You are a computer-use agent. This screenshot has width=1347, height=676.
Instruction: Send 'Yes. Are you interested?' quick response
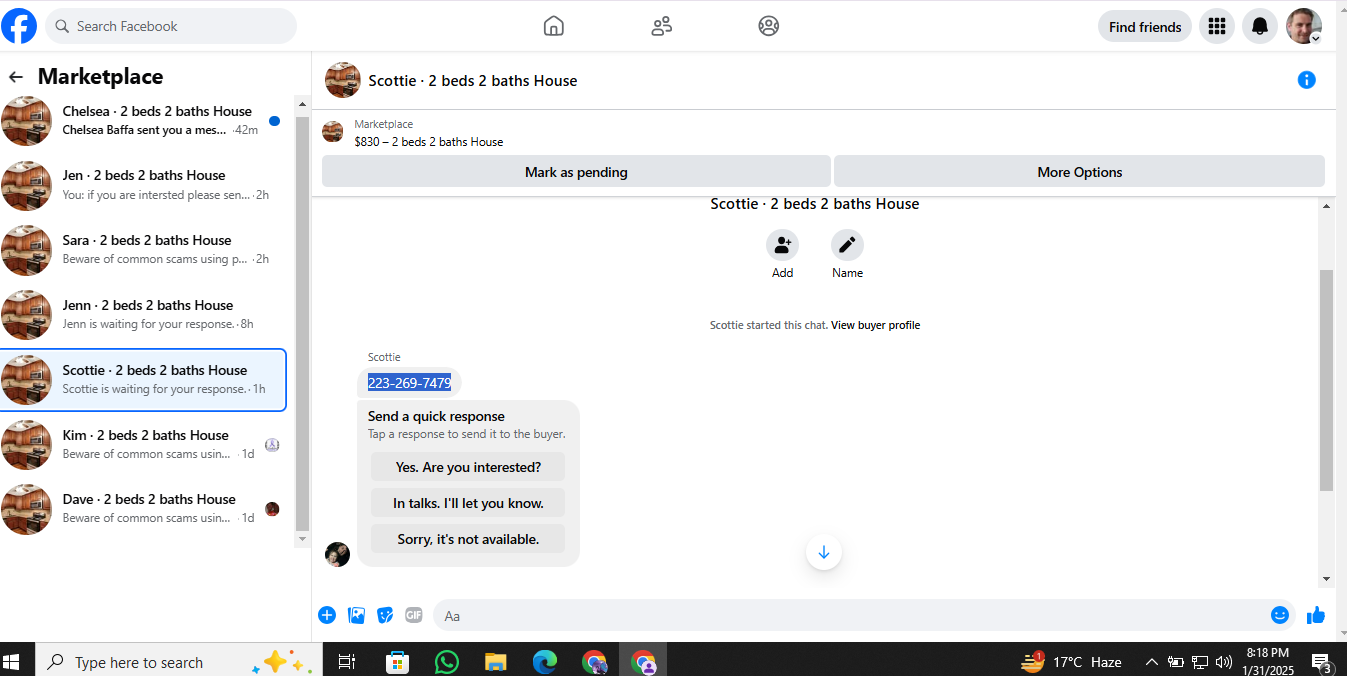[x=468, y=467]
